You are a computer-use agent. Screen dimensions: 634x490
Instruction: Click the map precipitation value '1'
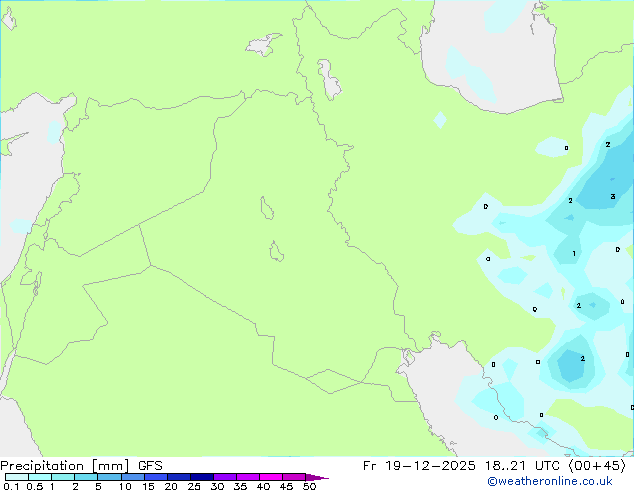[x=574, y=253]
